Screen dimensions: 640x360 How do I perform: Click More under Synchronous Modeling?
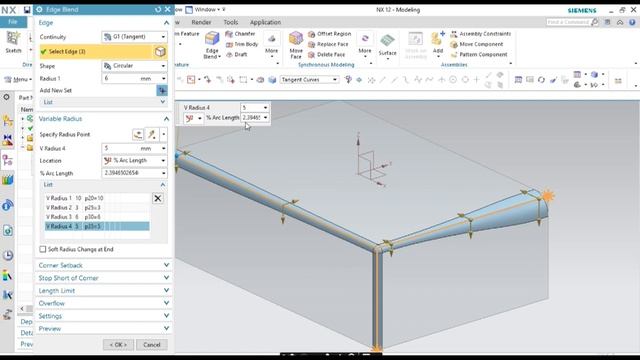click(x=365, y=44)
